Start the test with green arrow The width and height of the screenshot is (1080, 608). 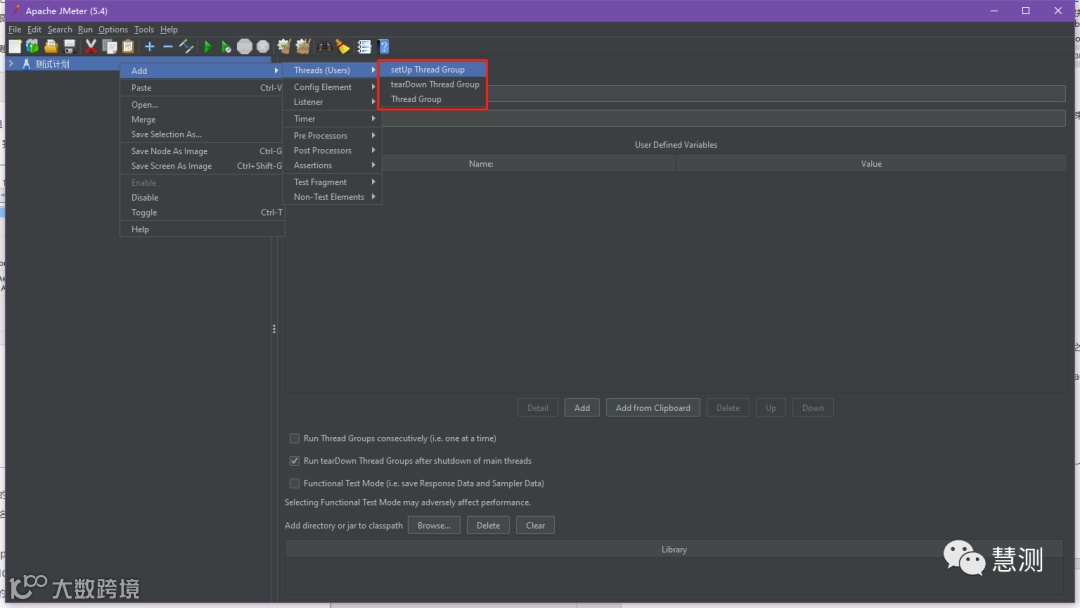pos(207,47)
